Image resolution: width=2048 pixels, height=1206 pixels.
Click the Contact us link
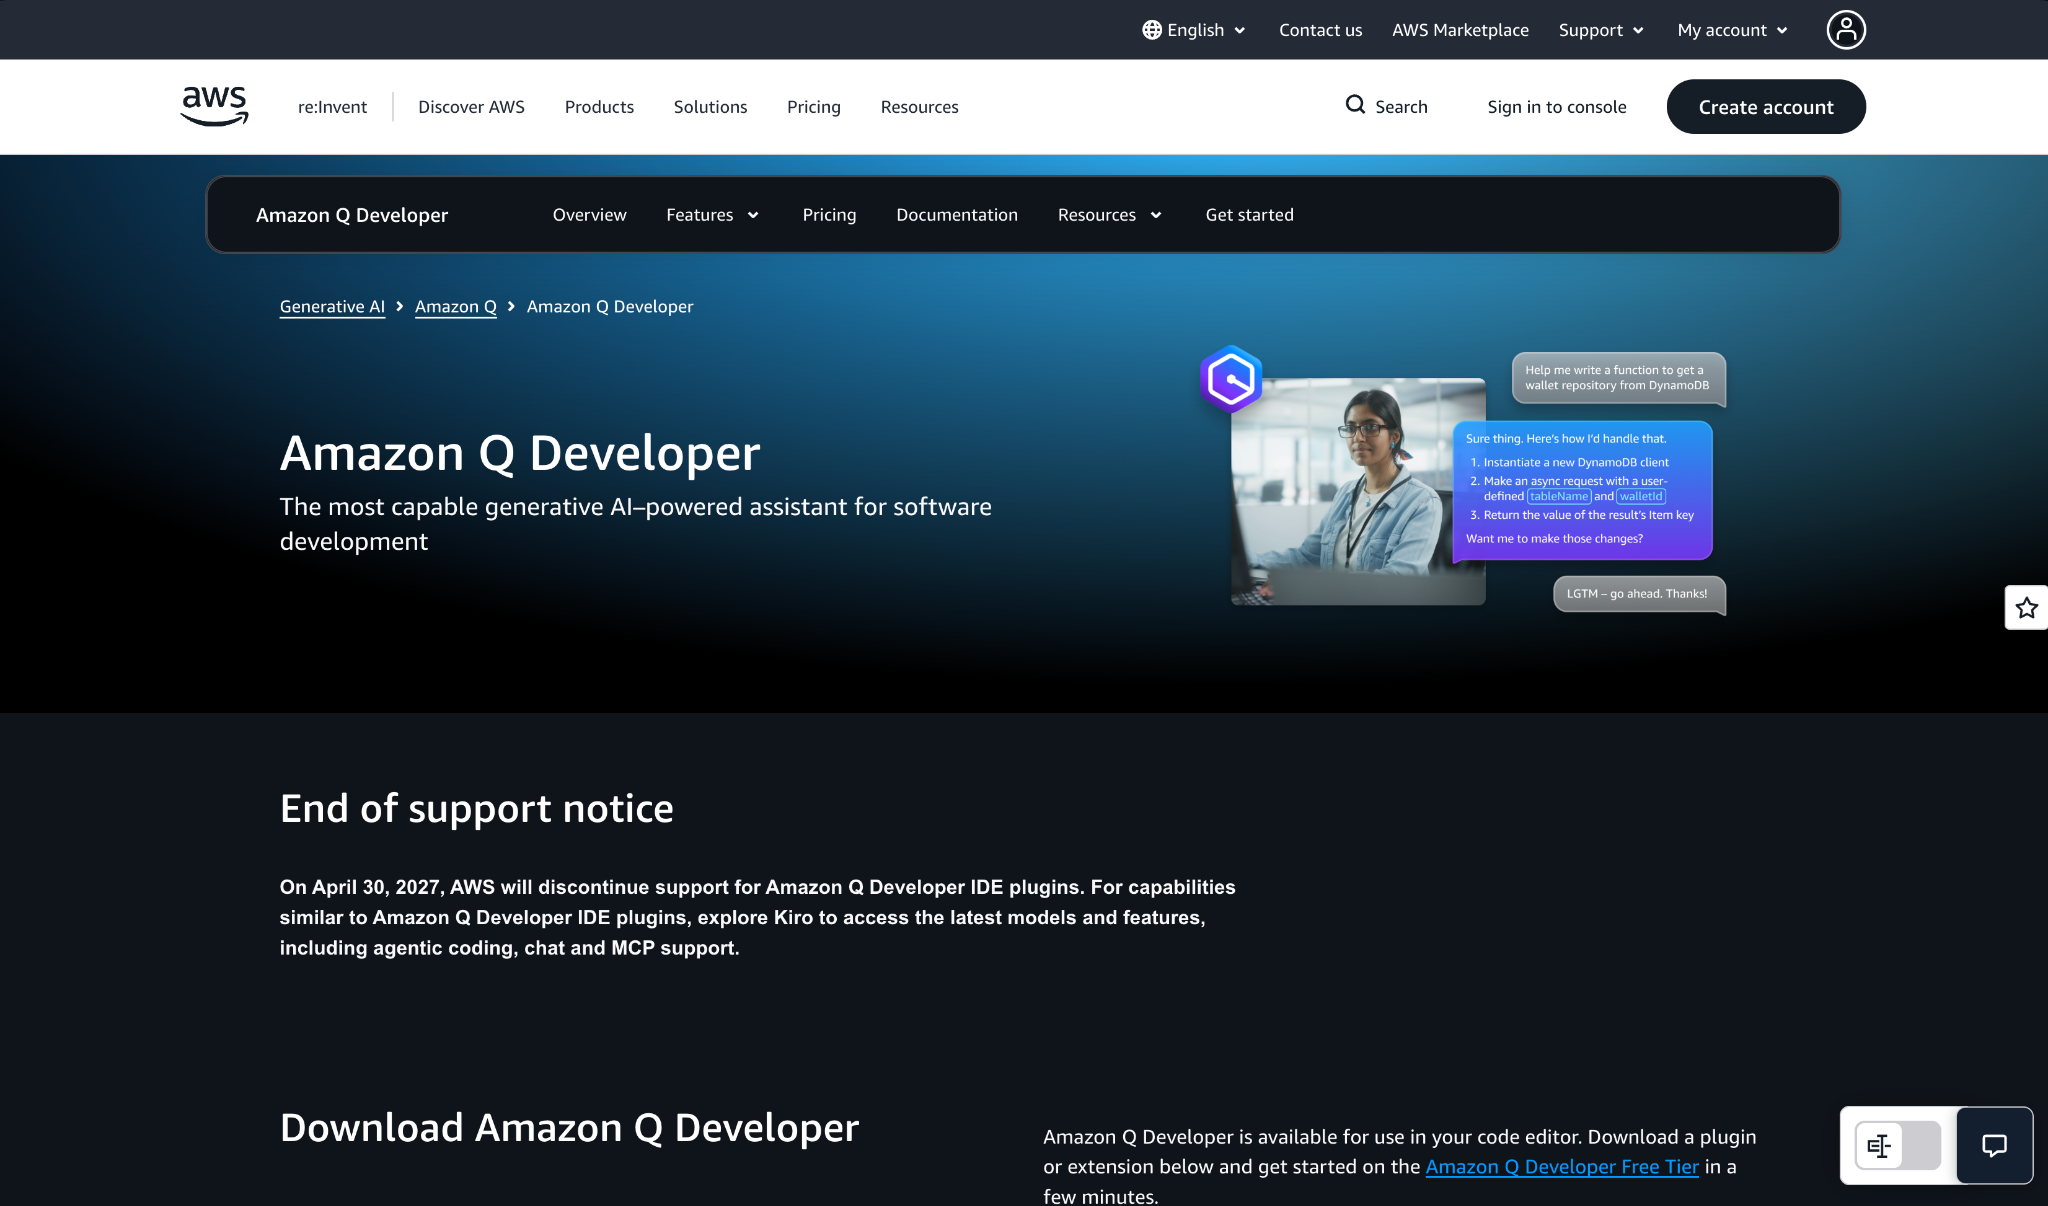[x=1320, y=30]
